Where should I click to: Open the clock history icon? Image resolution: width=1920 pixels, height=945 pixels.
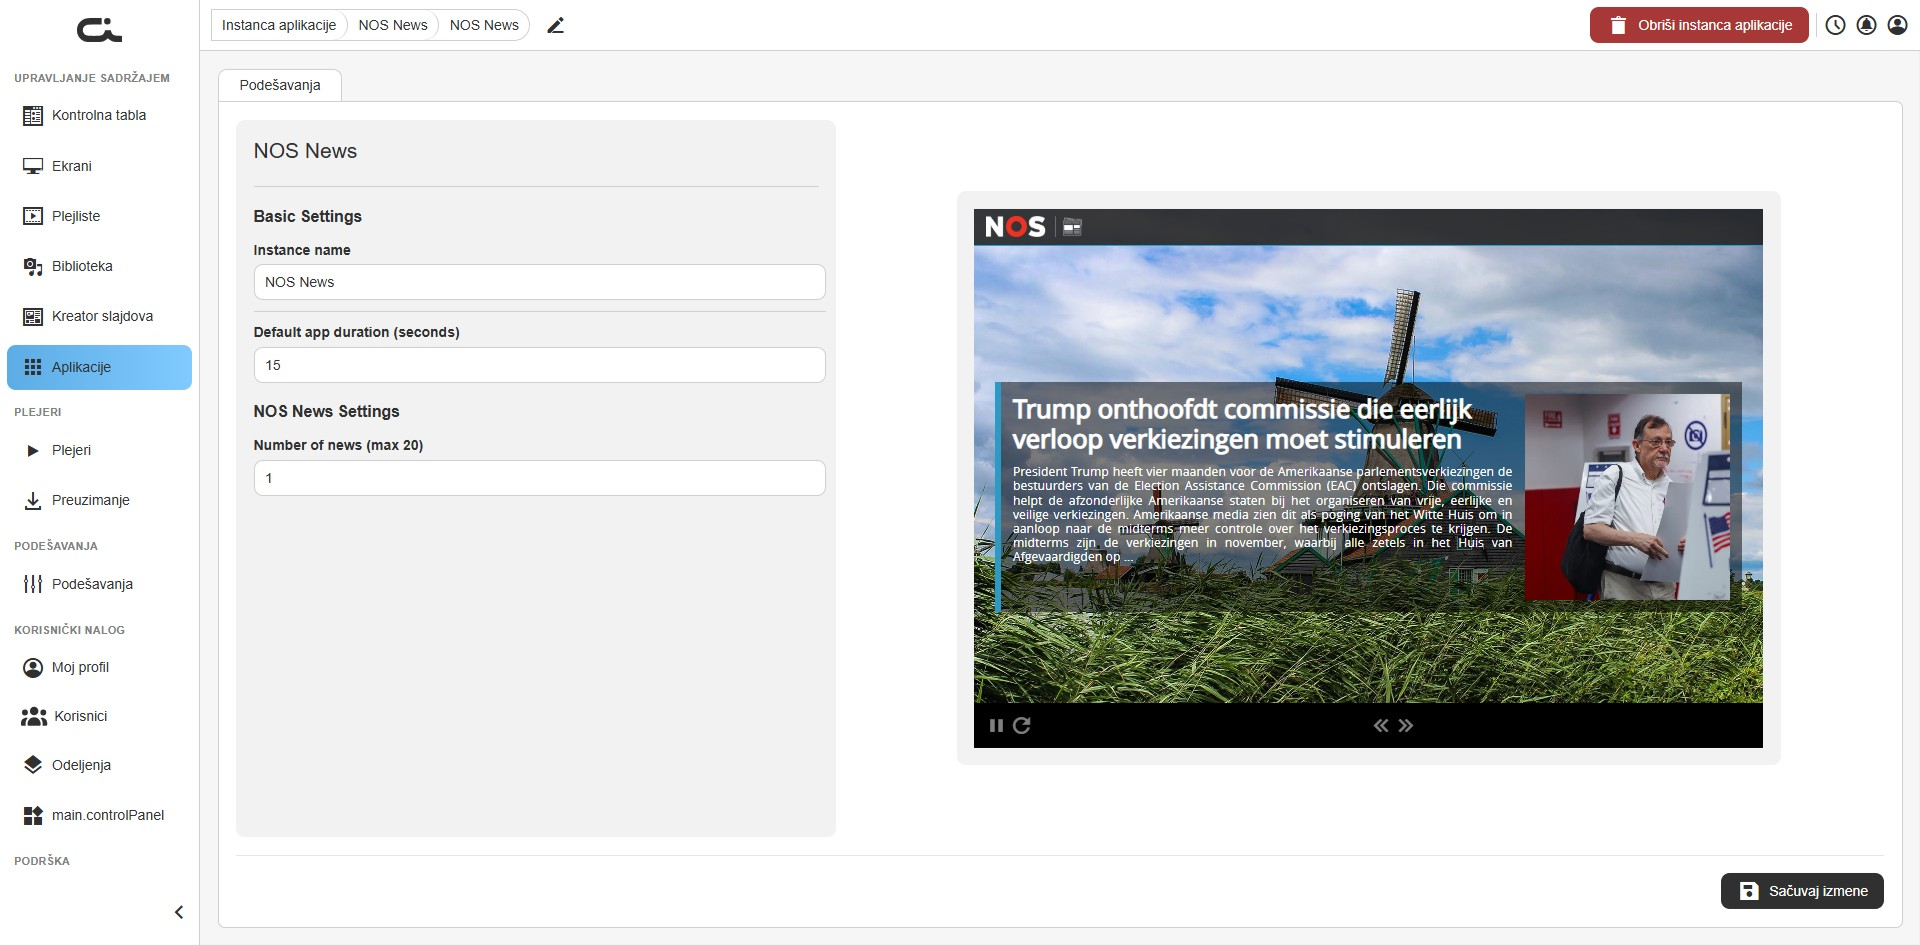1835,26
